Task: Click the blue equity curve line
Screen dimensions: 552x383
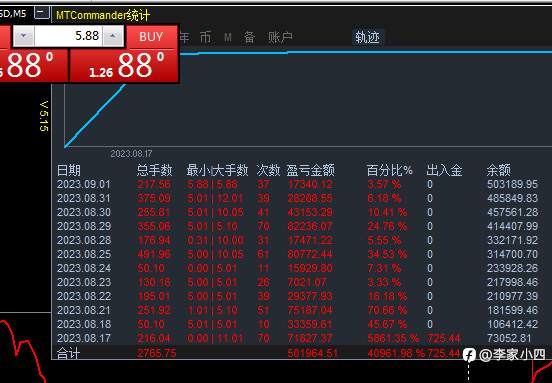Action: tap(366, 52)
